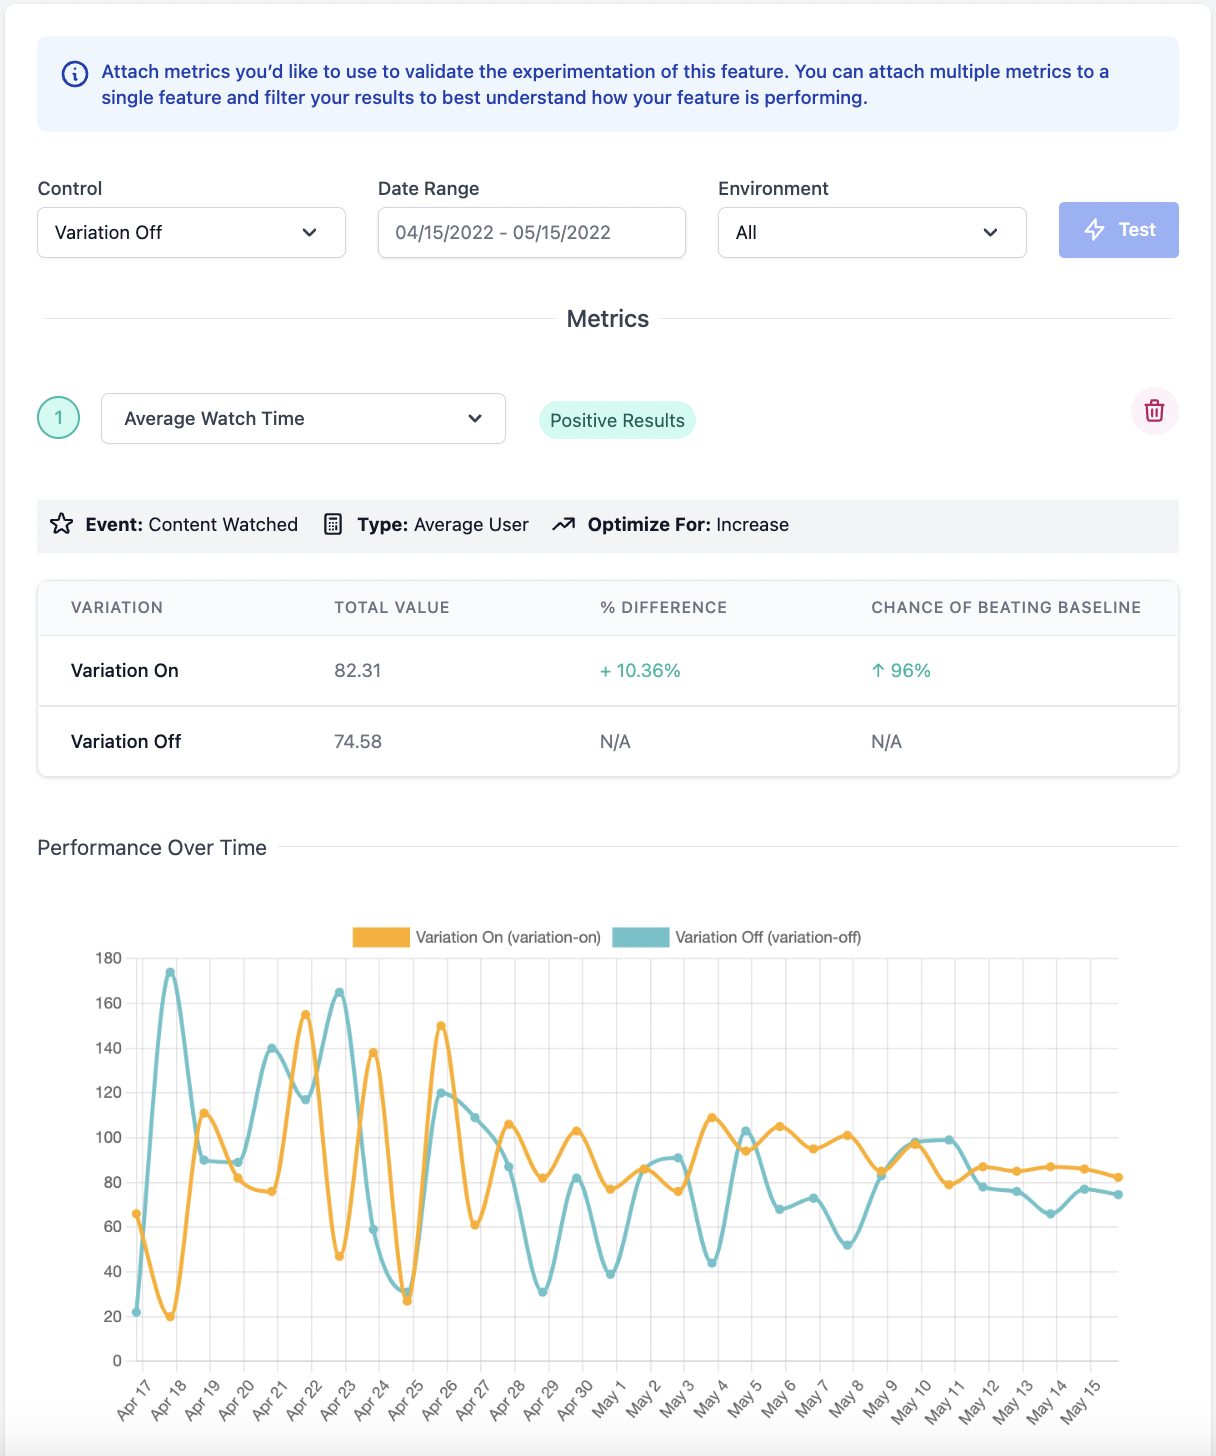This screenshot has width=1216, height=1456.
Task: Click the star icon beside Event
Action: [61, 524]
